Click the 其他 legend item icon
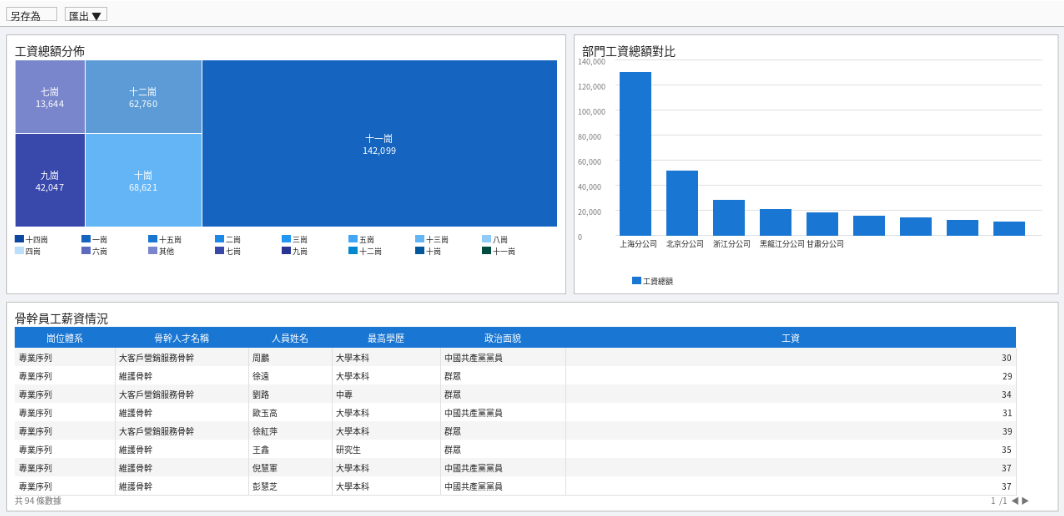 tap(153, 251)
